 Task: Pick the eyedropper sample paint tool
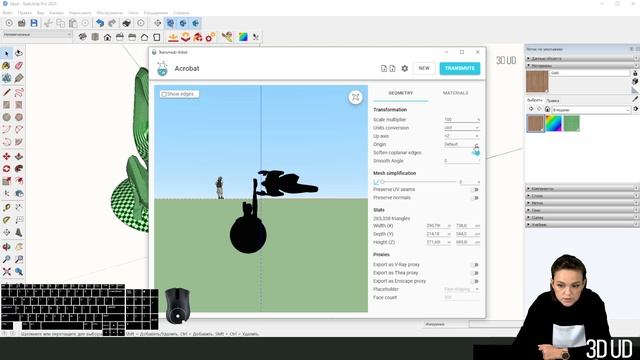click(x=635, y=99)
